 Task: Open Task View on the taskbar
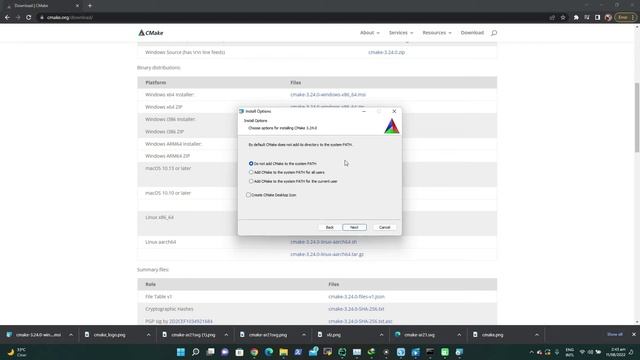tap(210, 352)
